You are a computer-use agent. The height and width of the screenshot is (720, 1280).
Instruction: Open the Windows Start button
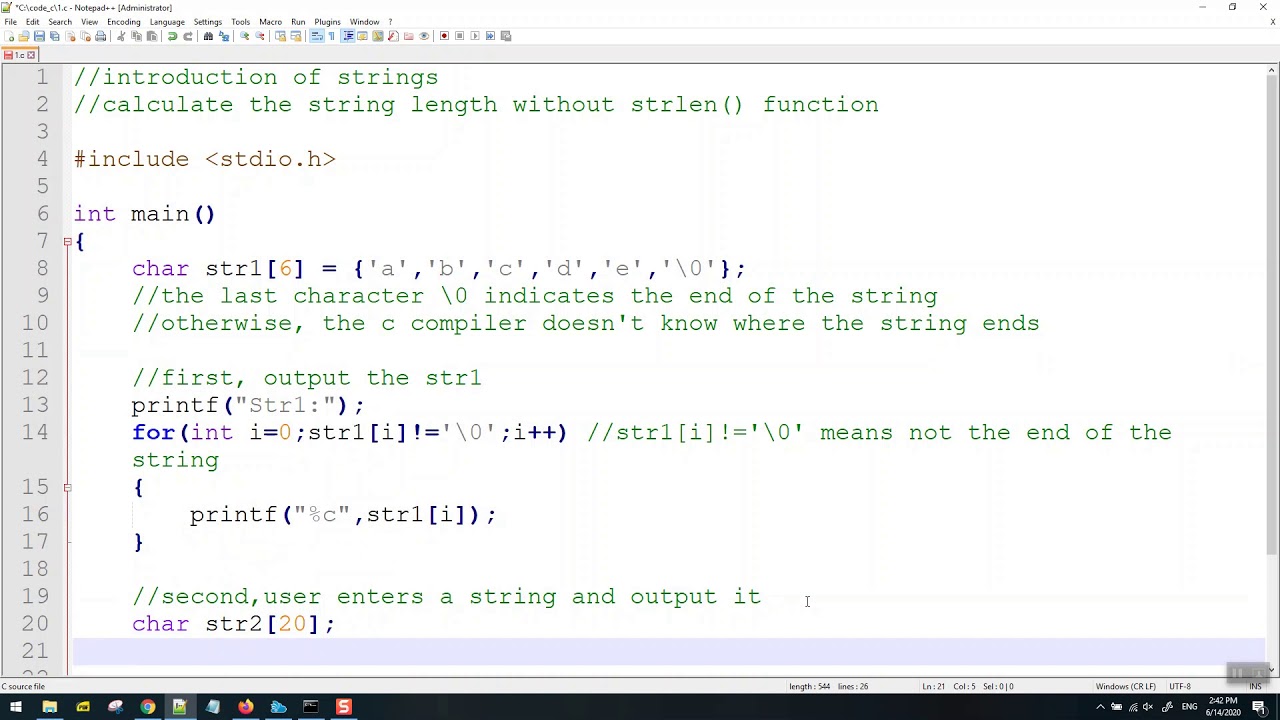coord(16,708)
